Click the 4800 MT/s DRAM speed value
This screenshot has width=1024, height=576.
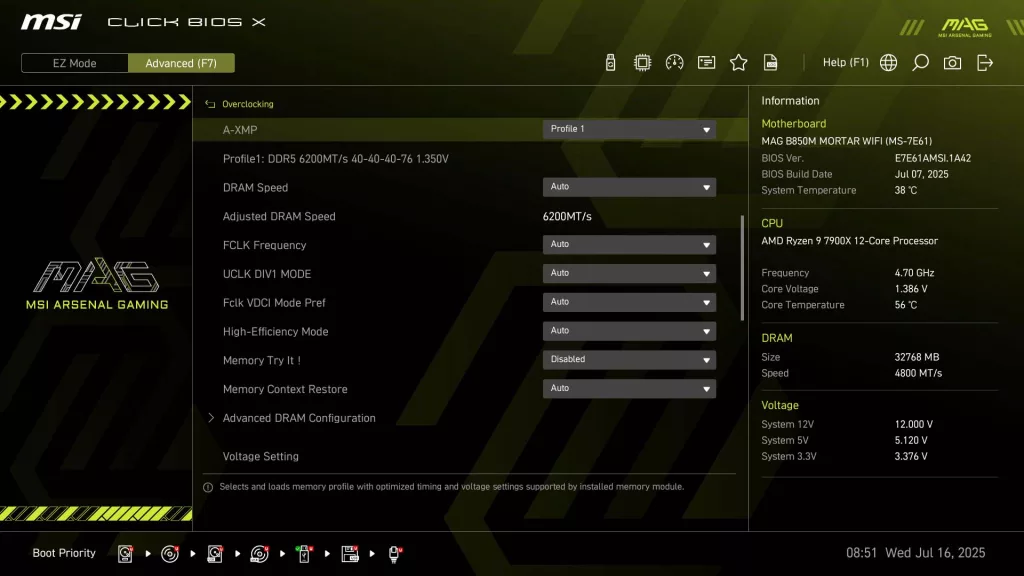coord(918,374)
